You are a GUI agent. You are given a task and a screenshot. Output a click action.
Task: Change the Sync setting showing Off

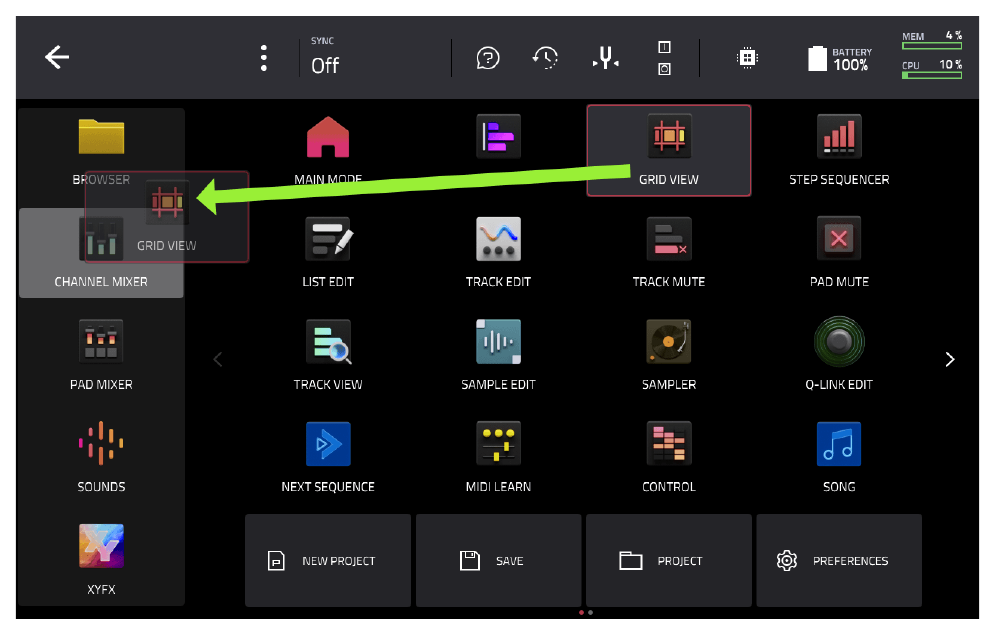(x=325, y=57)
